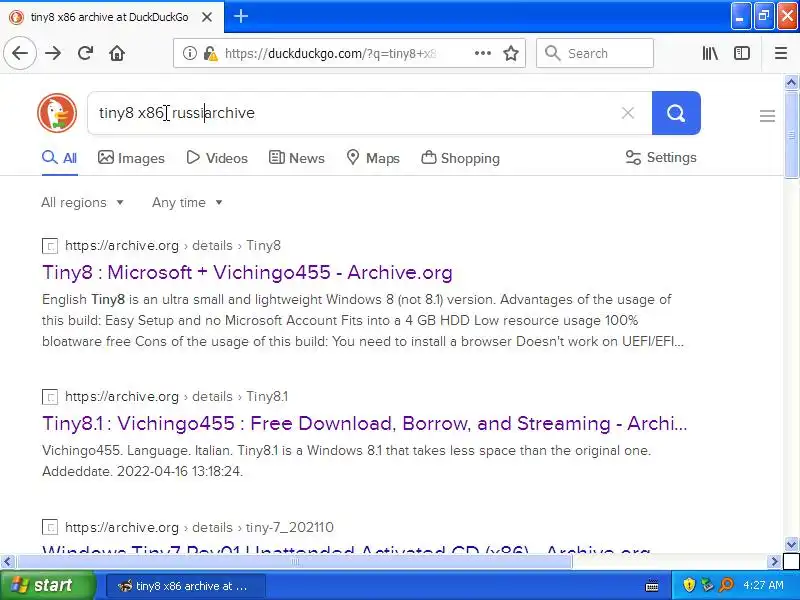Open the Firefox hamburger menu
This screenshot has width=800, height=600.
click(x=781, y=53)
